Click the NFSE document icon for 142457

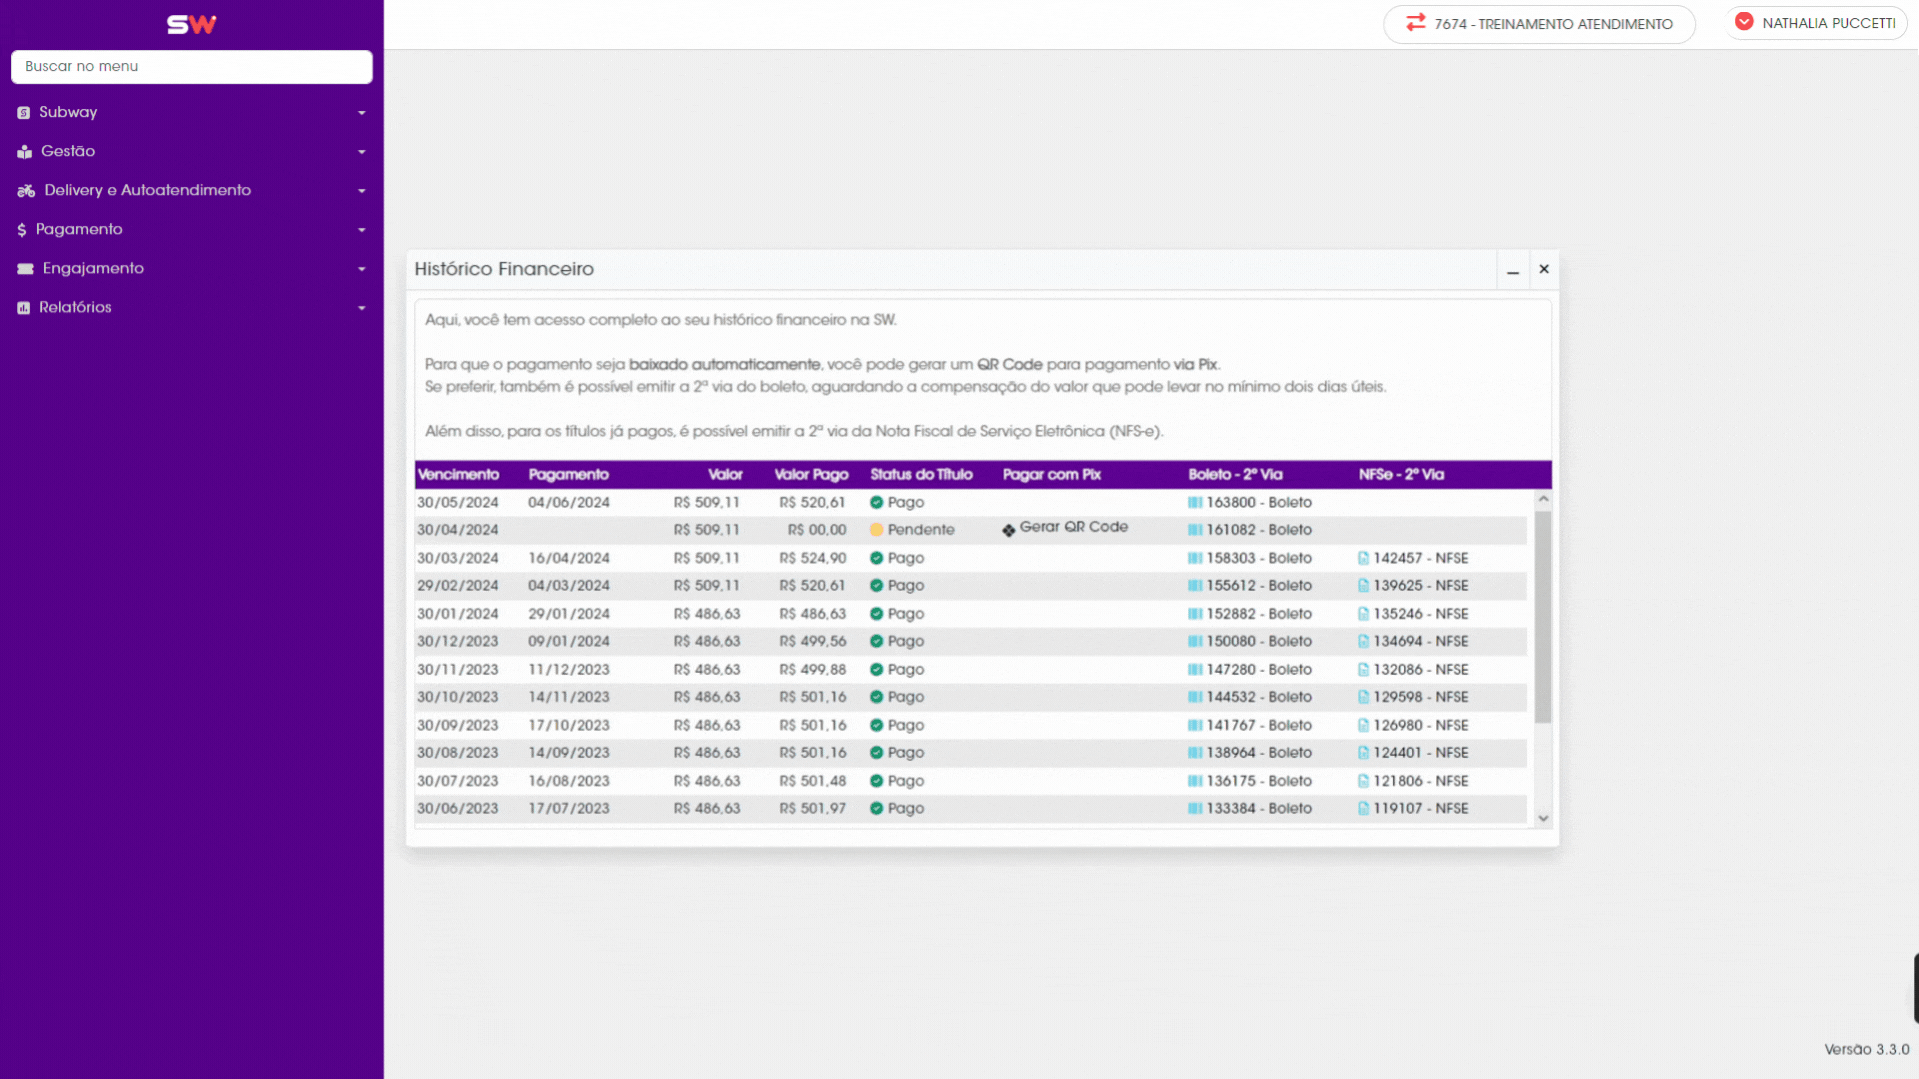coord(1363,558)
